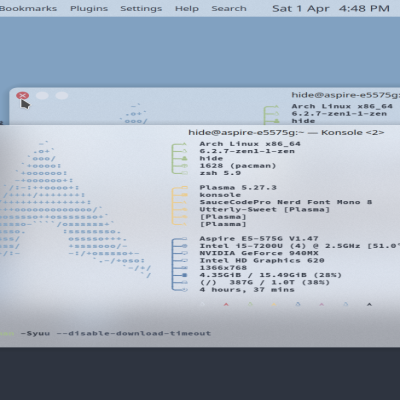Click the laptop icon beside Aspire E5-575G V1.47
The height and width of the screenshot is (400, 400).
coord(184,239)
